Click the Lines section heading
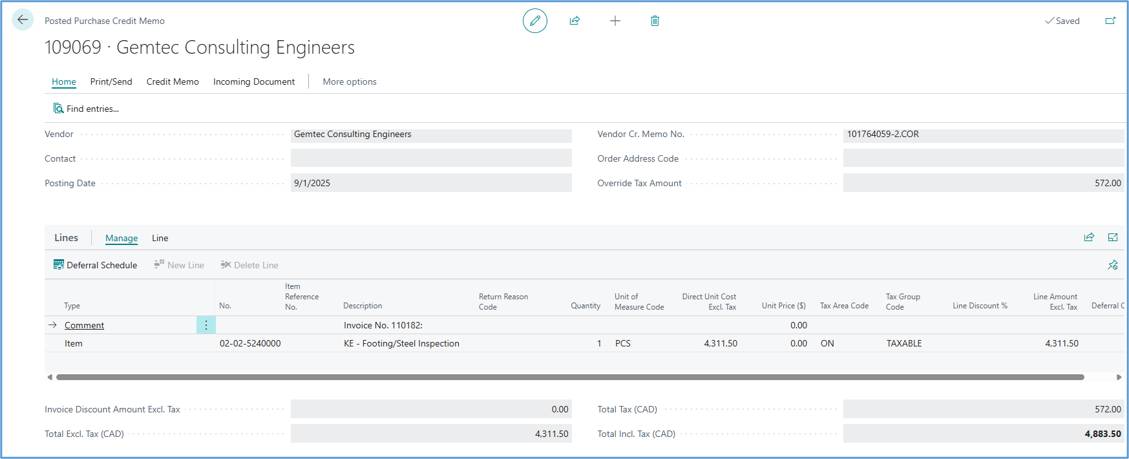Image resolution: width=1129 pixels, height=459 pixels. 66,238
